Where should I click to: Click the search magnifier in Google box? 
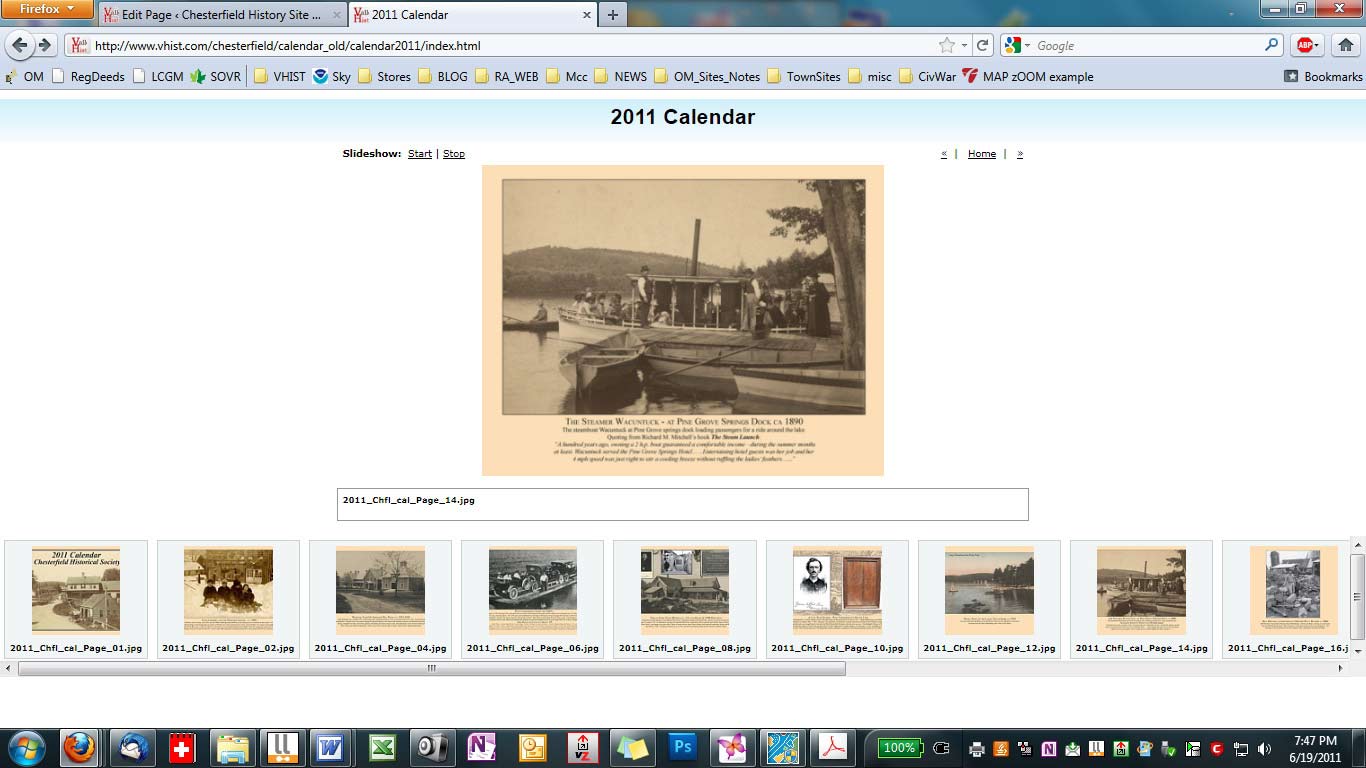coord(1271,45)
